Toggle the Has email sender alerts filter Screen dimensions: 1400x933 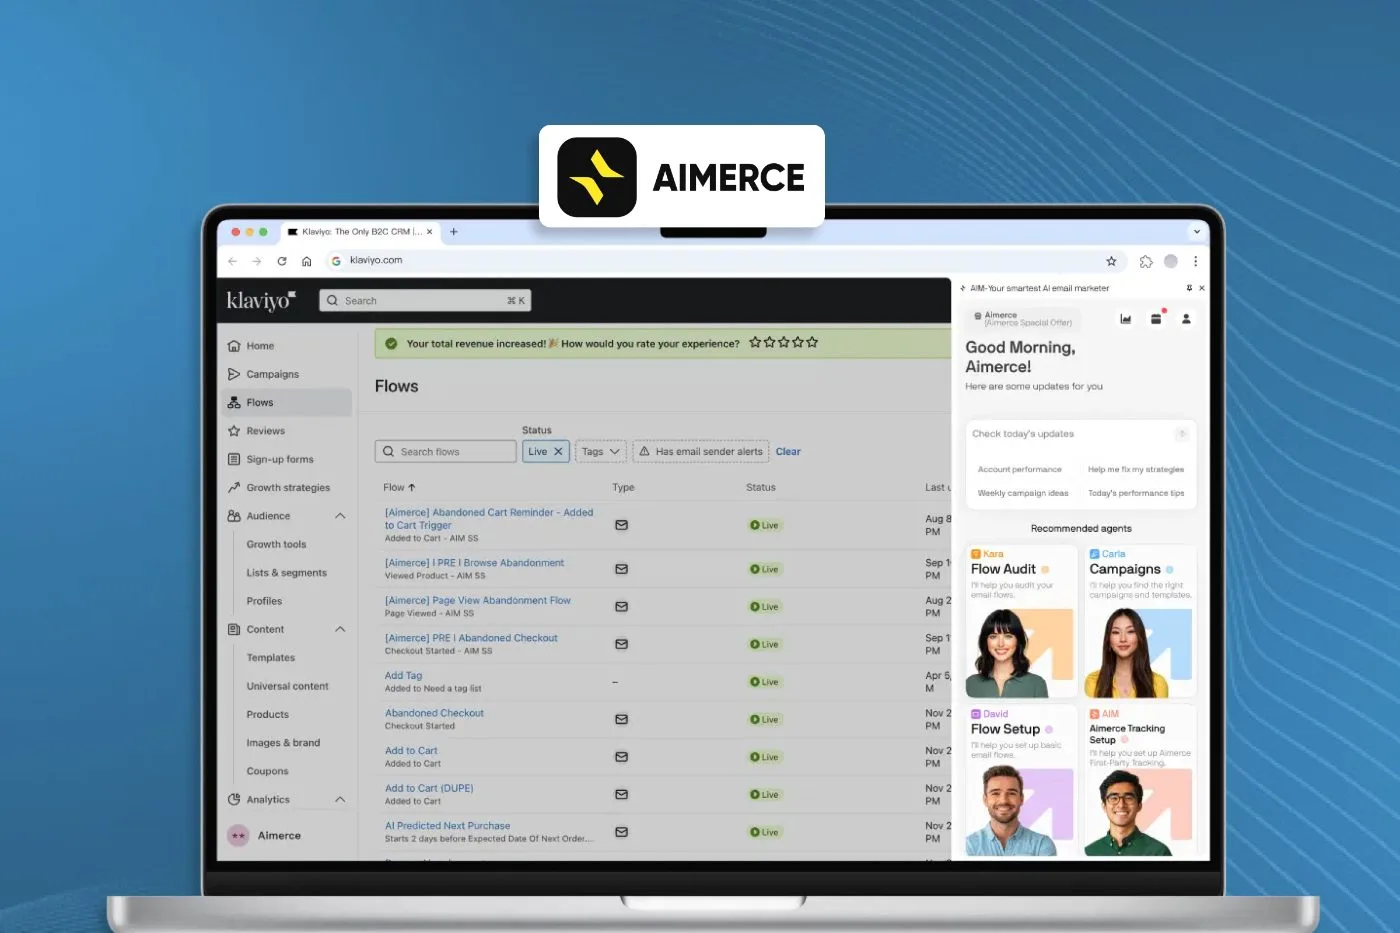click(x=701, y=452)
